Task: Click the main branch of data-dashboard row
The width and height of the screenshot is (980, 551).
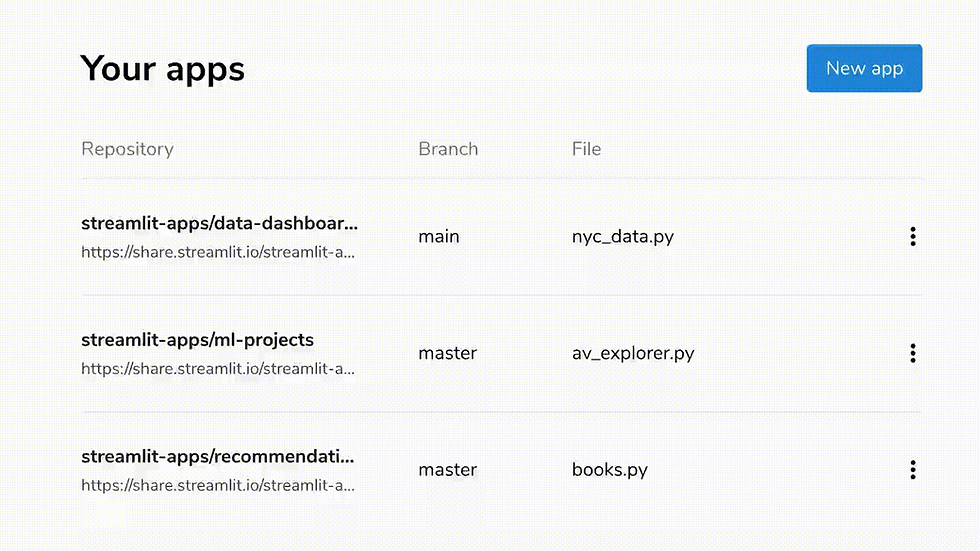Action: (x=439, y=237)
